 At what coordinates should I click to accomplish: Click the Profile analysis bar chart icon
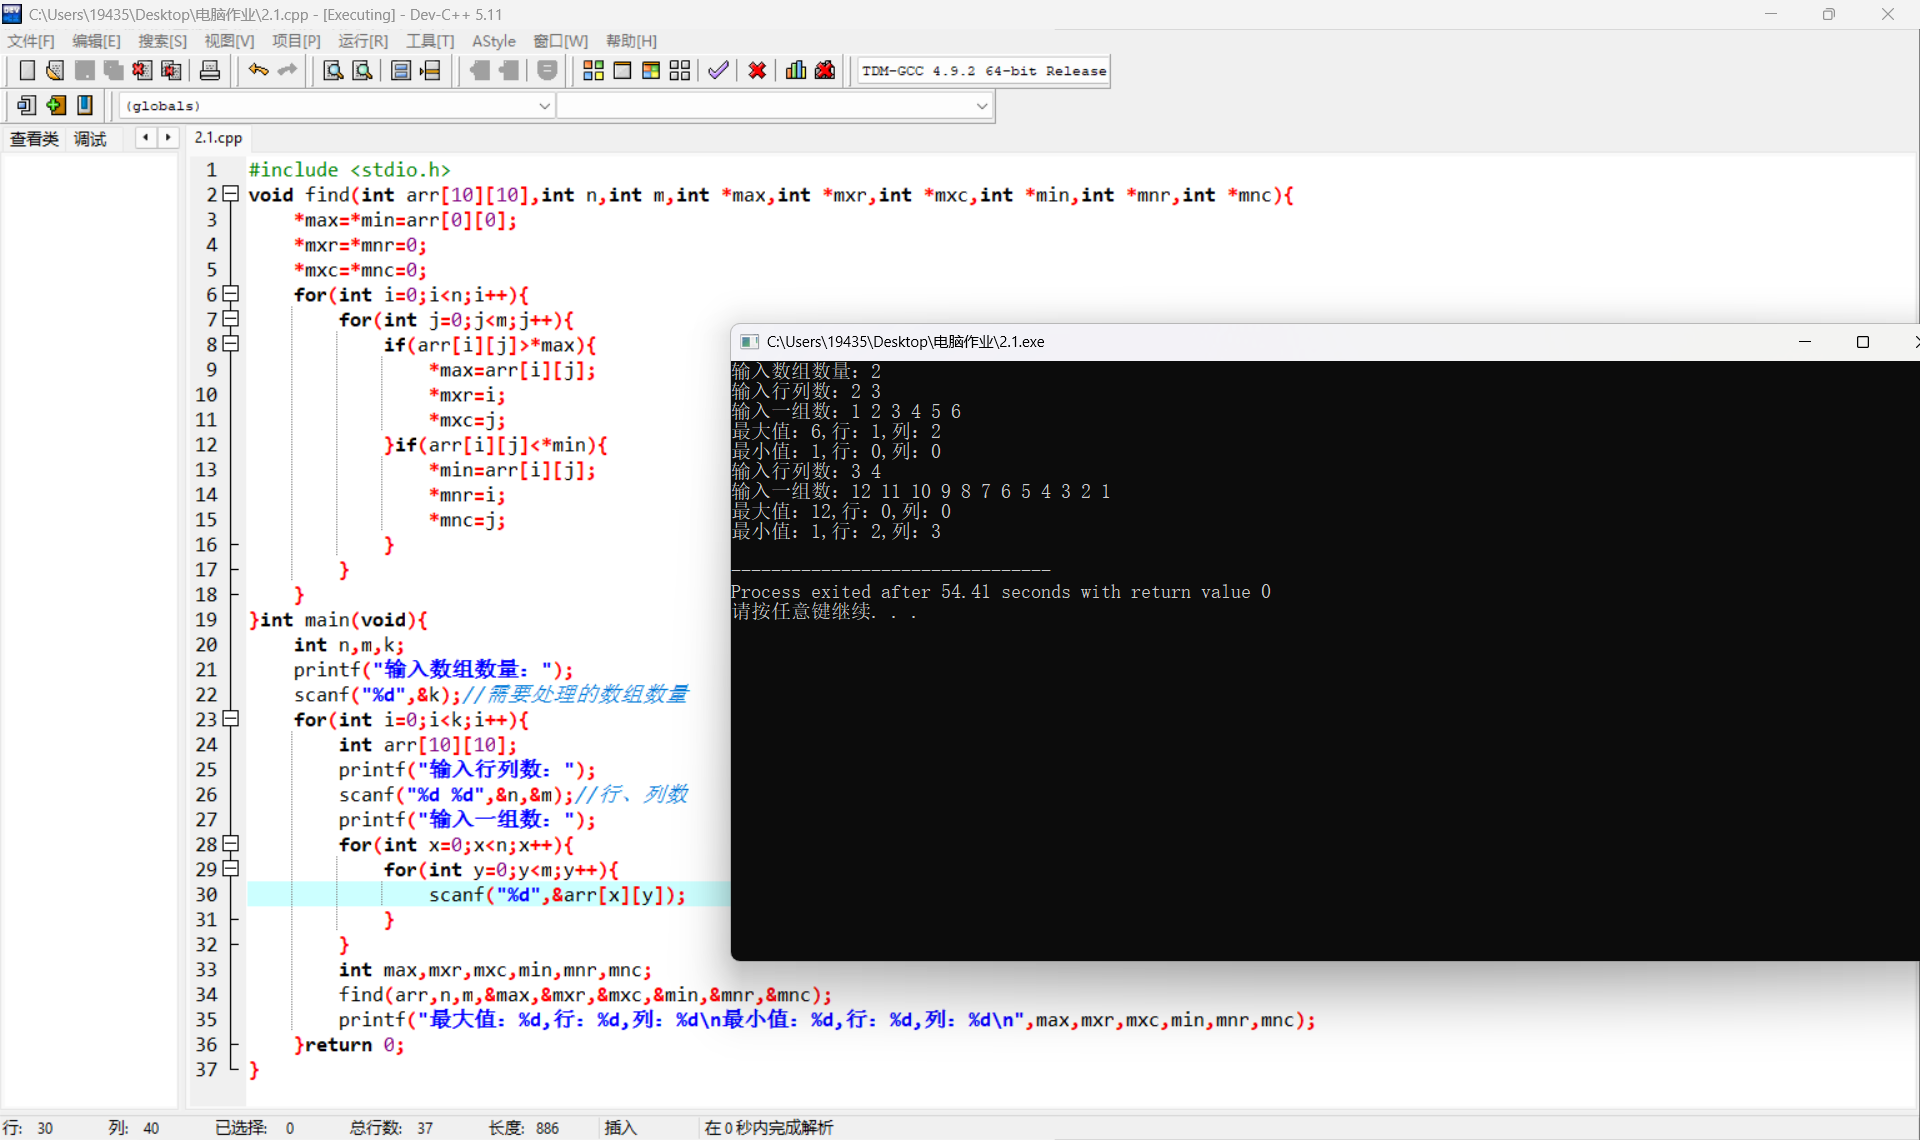click(796, 70)
